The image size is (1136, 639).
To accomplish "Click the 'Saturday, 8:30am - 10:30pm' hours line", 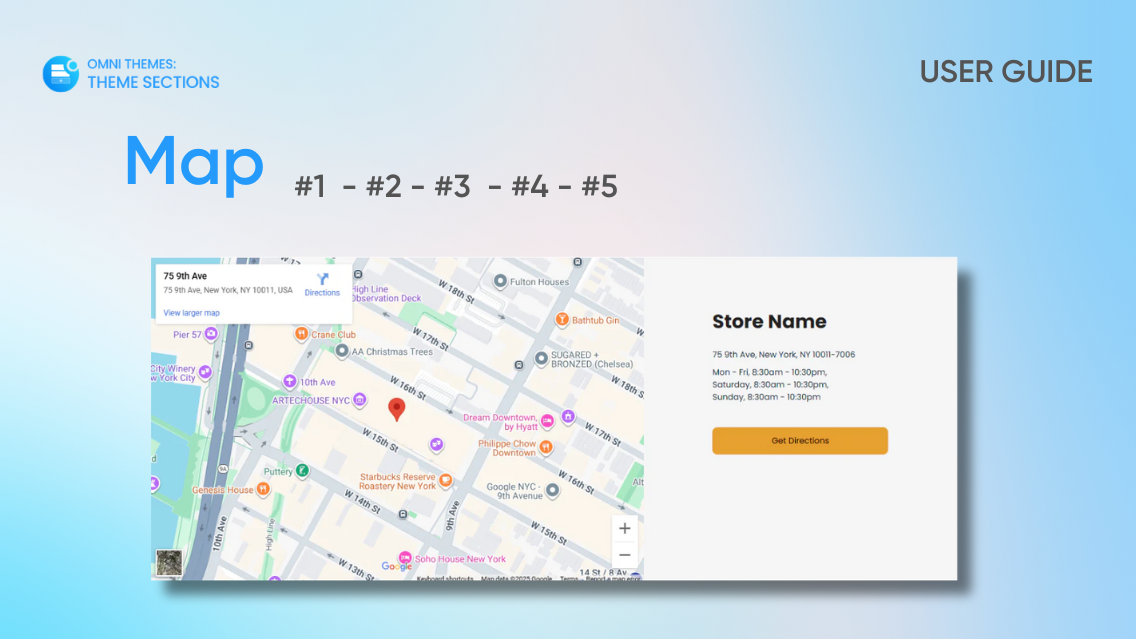I will [x=770, y=384].
